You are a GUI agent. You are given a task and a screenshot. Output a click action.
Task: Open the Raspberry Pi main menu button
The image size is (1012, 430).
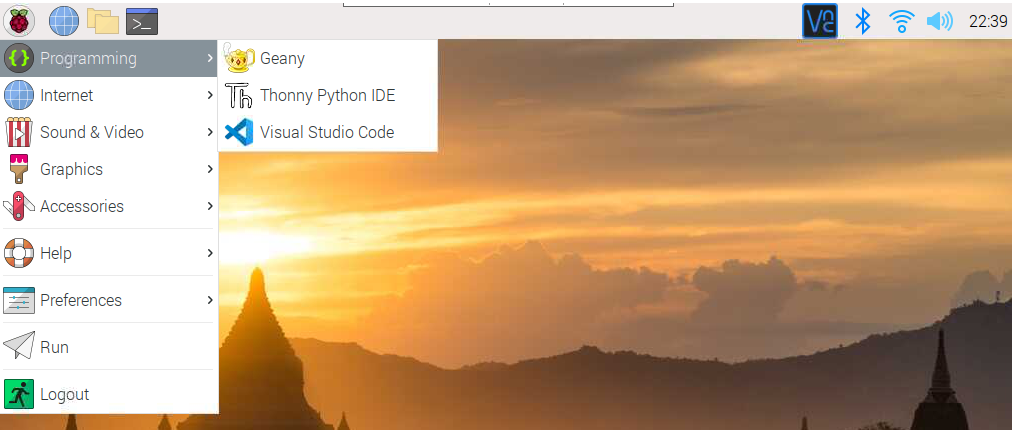point(19,21)
